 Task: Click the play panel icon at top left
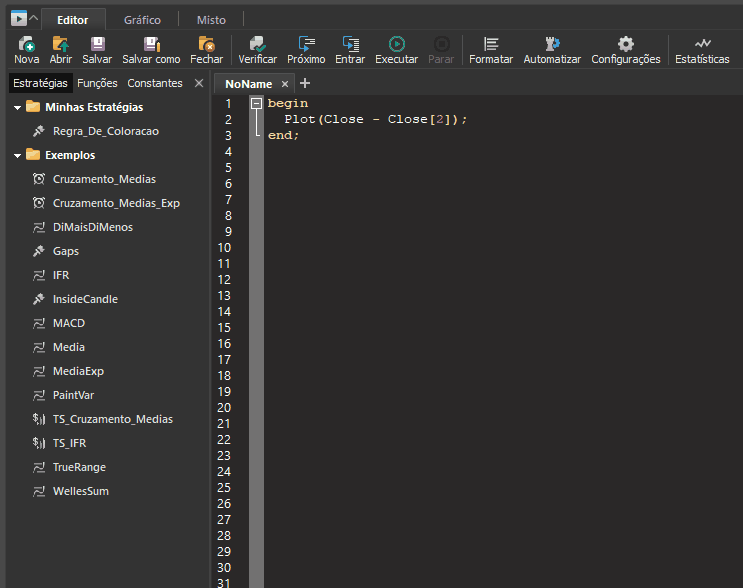click(x=18, y=19)
